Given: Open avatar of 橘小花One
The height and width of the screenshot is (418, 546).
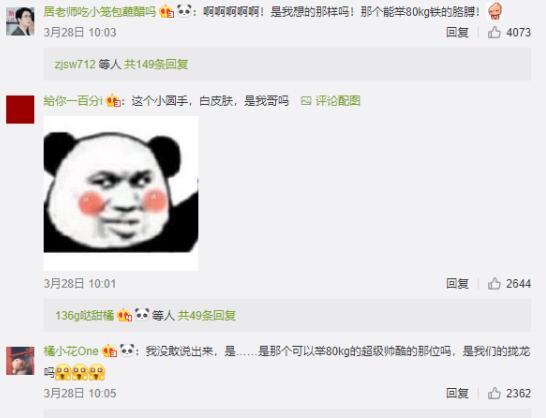Looking at the screenshot, I should 20,361.
